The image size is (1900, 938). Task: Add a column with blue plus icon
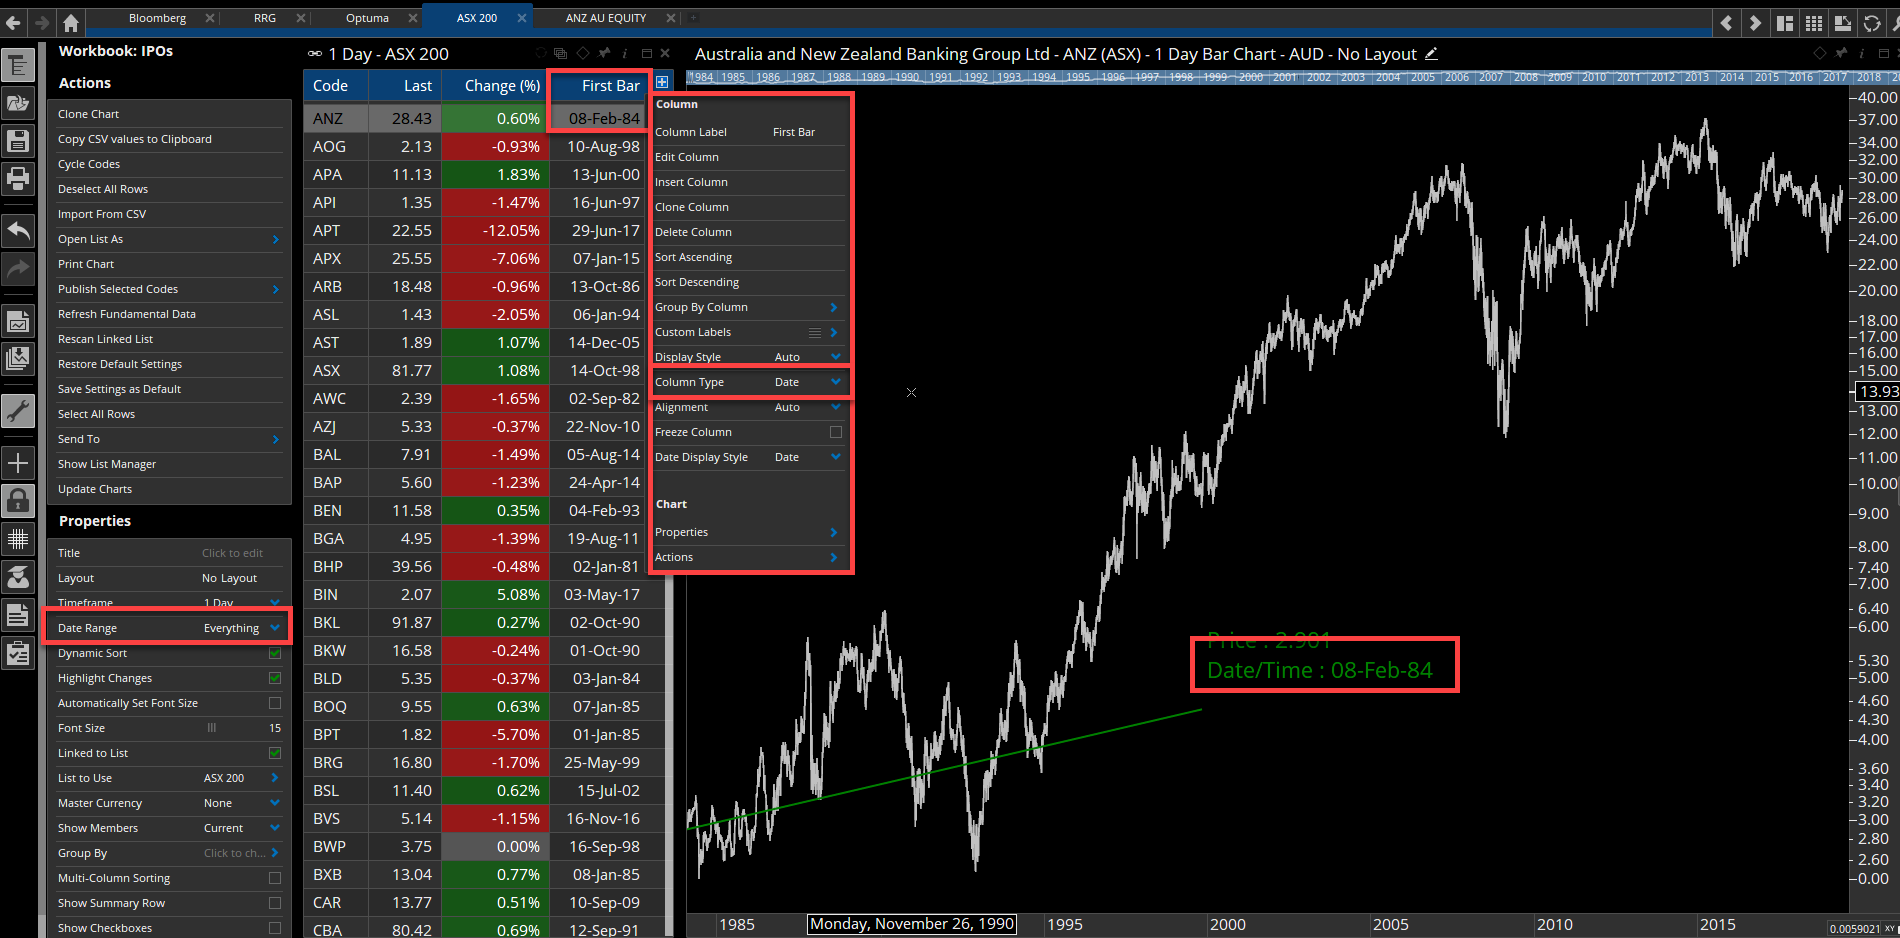(662, 82)
